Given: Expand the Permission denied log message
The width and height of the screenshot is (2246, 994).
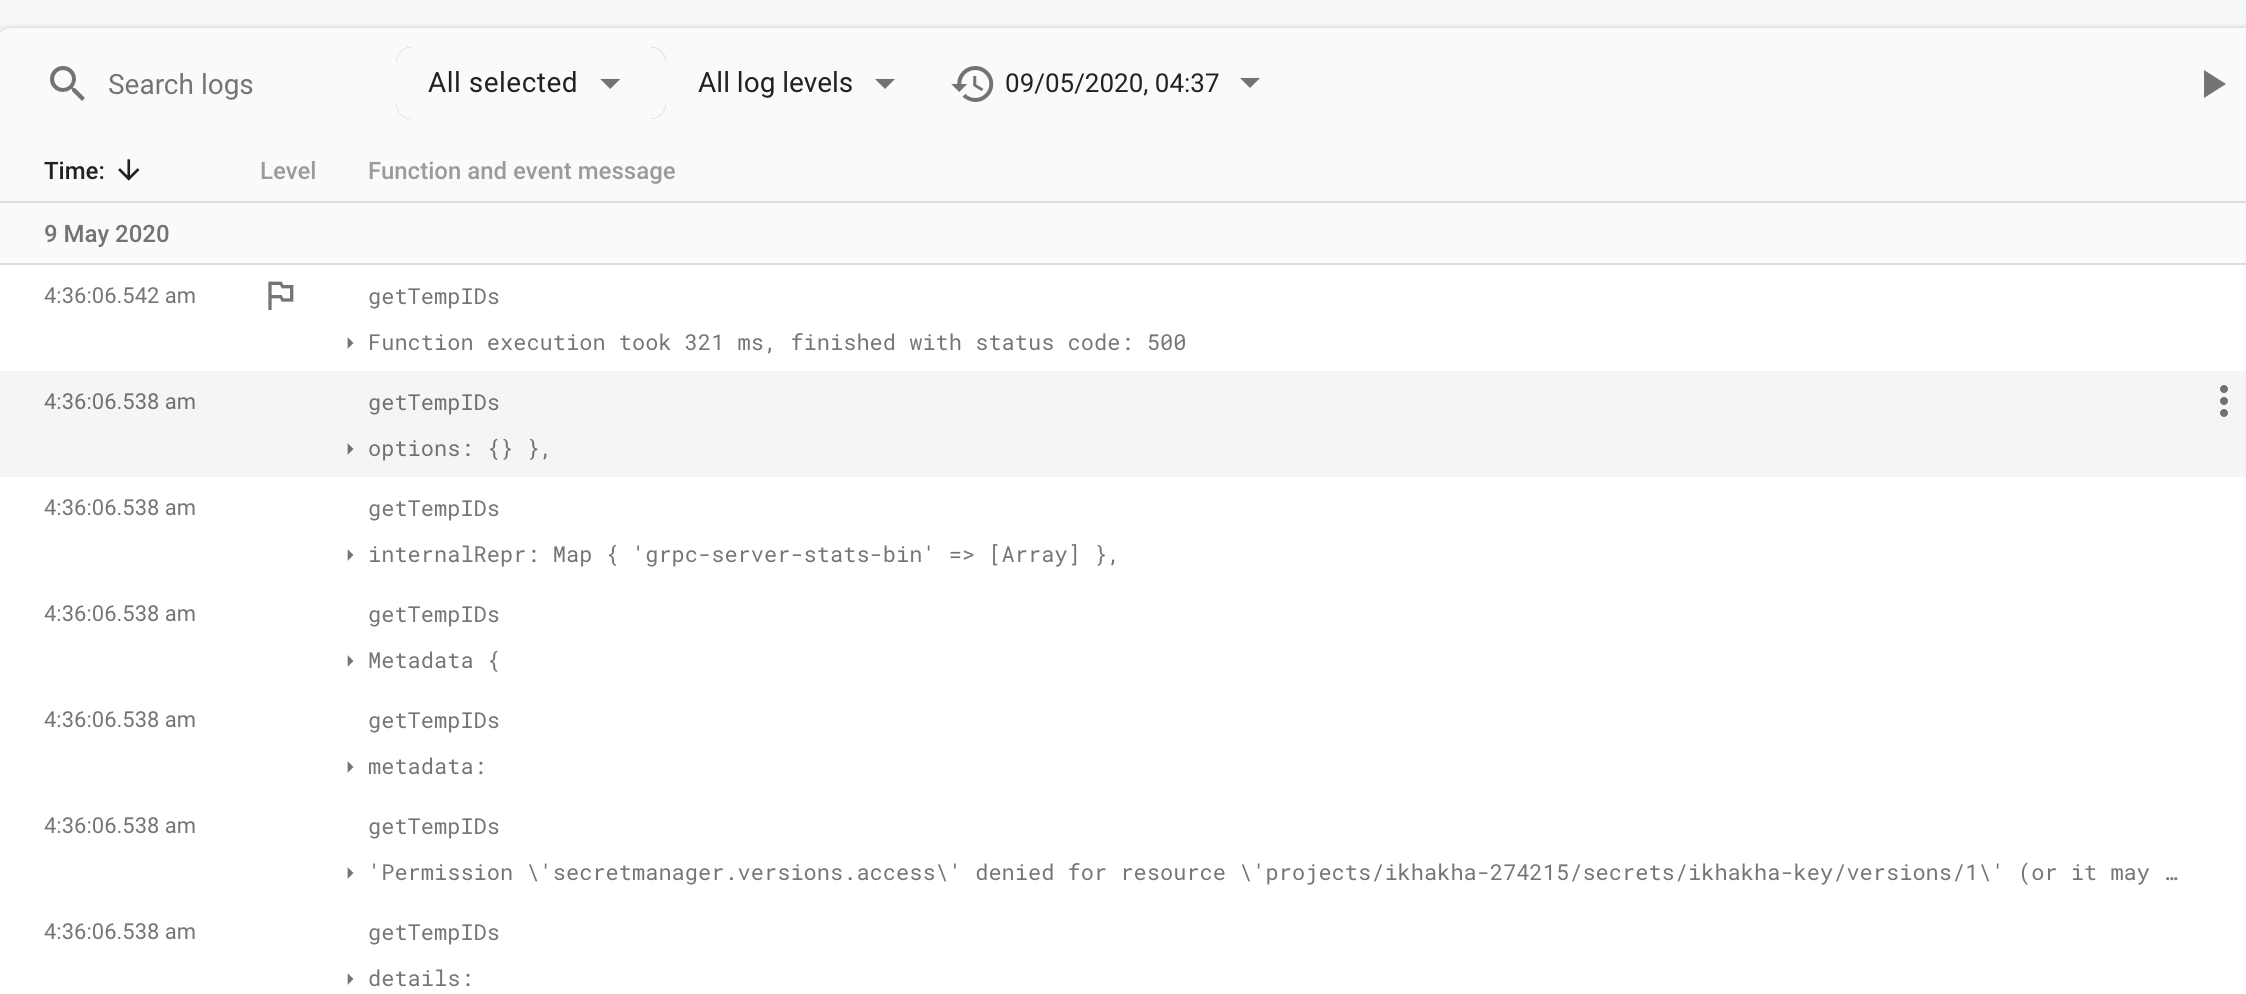Looking at the screenshot, I should (350, 872).
